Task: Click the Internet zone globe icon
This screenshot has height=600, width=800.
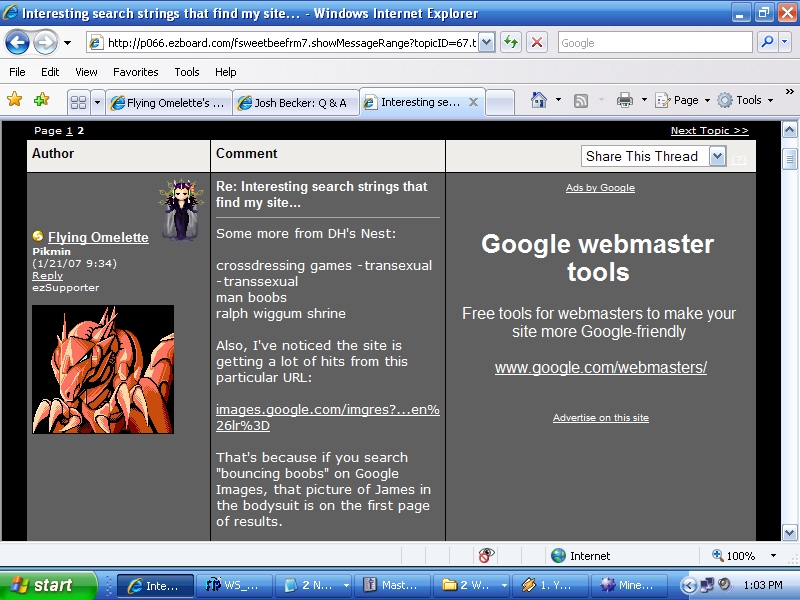Action: [x=558, y=556]
